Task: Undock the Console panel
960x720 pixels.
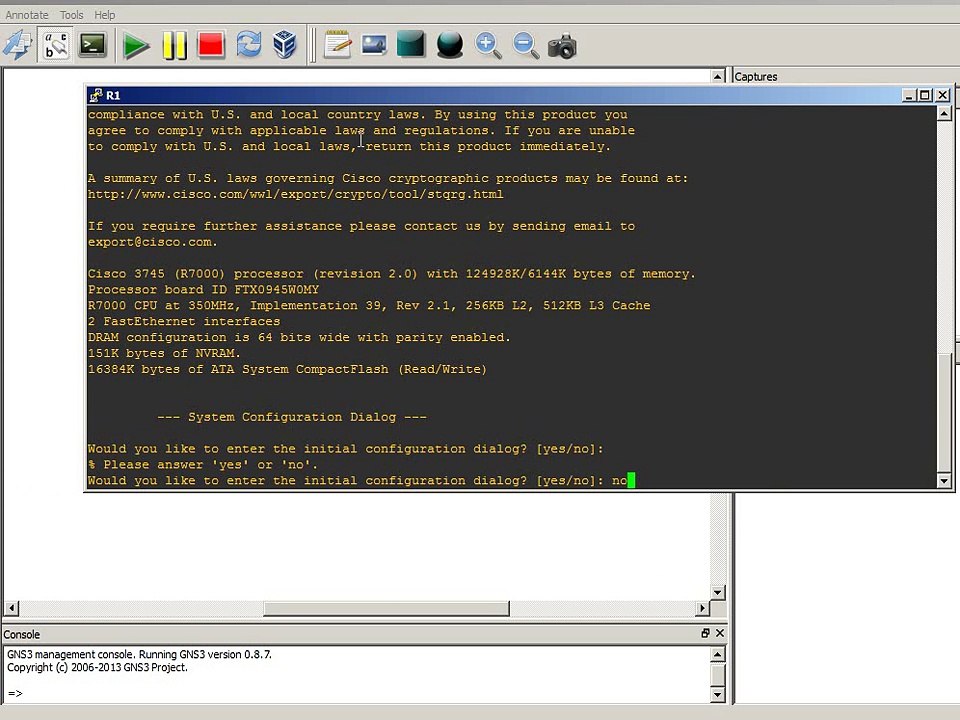Action: click(x=705, y=633)
